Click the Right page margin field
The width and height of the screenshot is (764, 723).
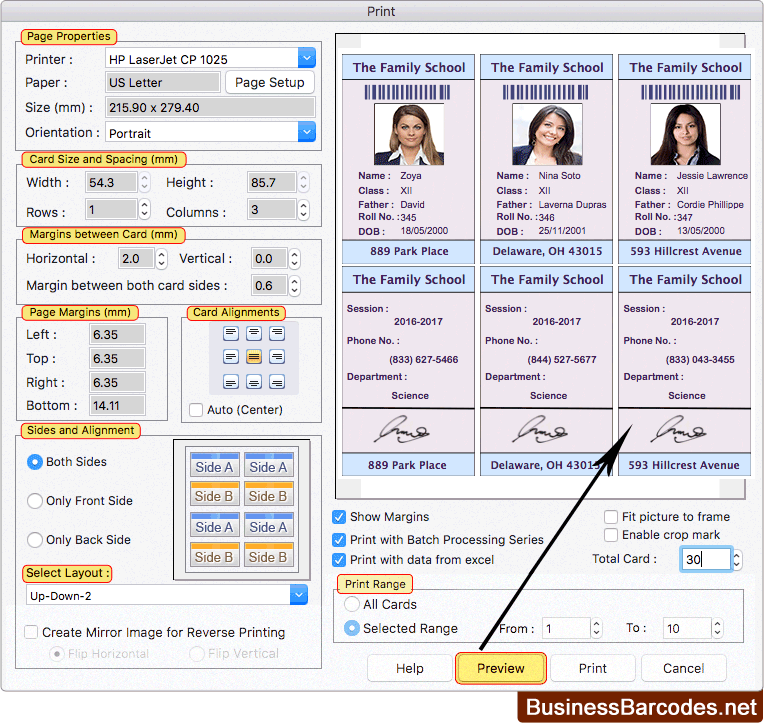tap(117, 382)
